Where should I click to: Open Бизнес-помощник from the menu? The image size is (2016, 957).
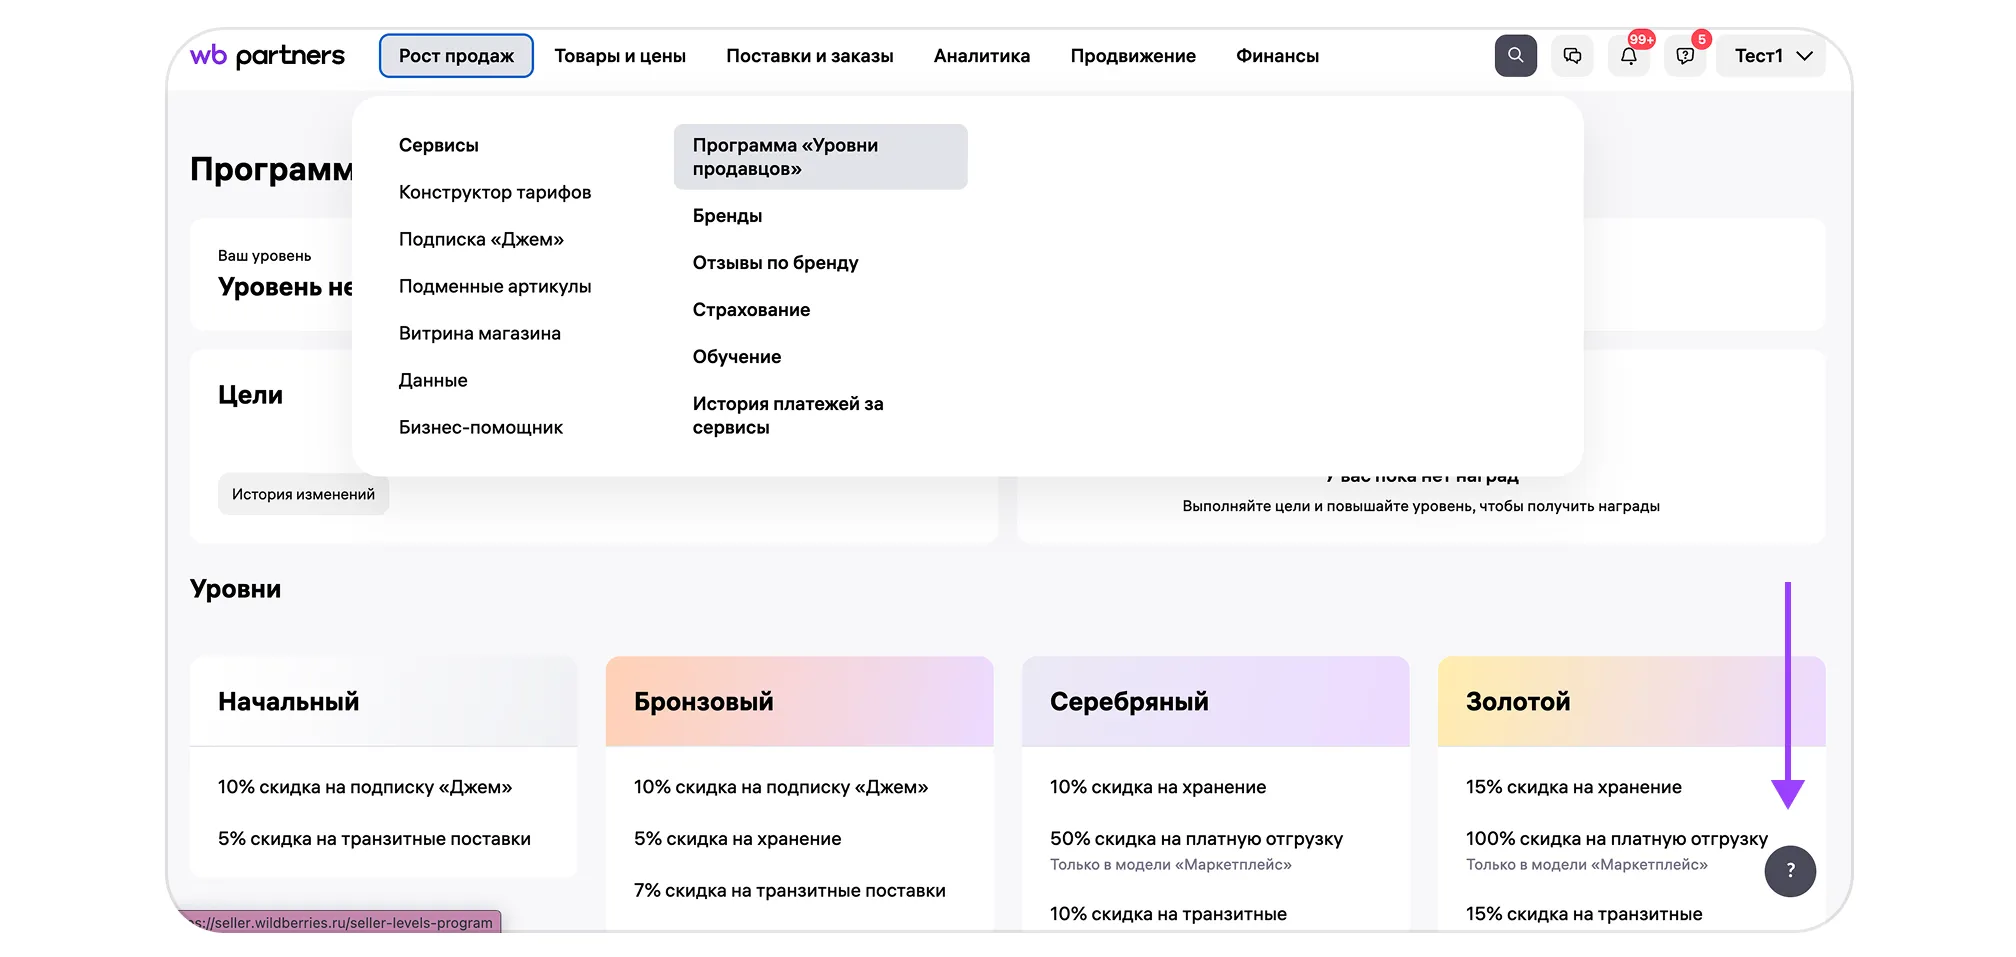[480, 427]
